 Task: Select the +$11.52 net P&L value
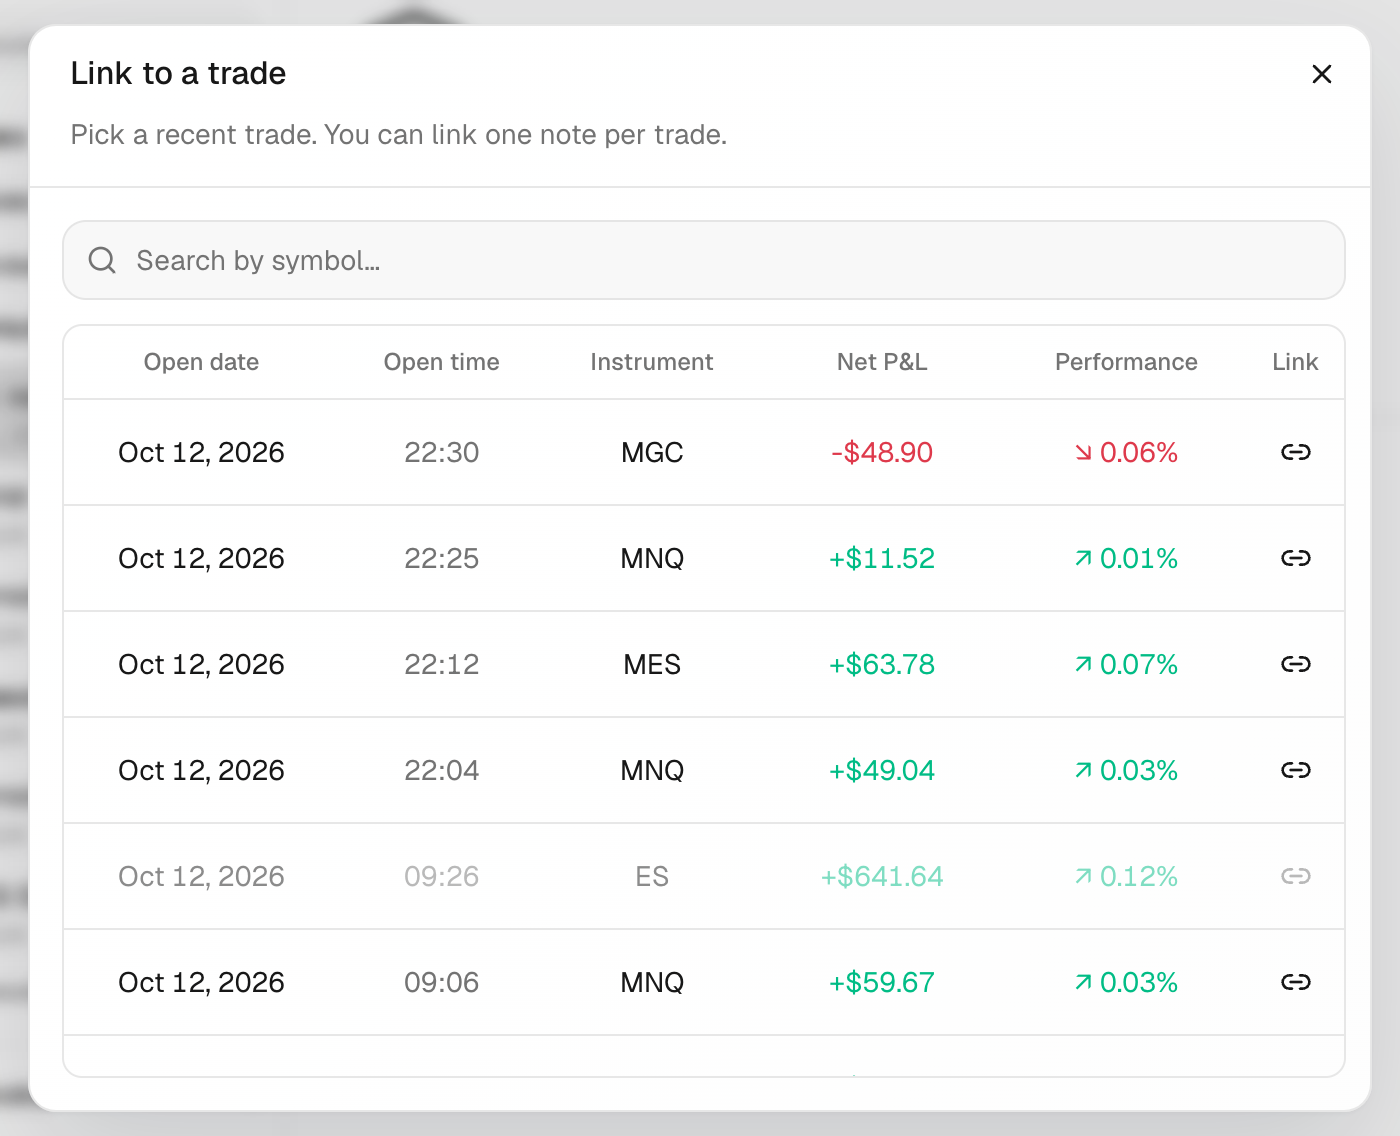882,558
